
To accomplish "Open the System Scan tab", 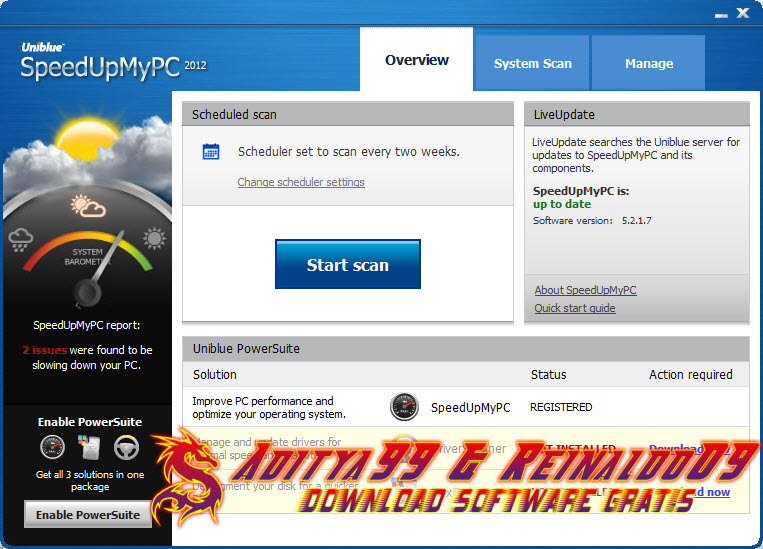I will (x=532, y=63).
